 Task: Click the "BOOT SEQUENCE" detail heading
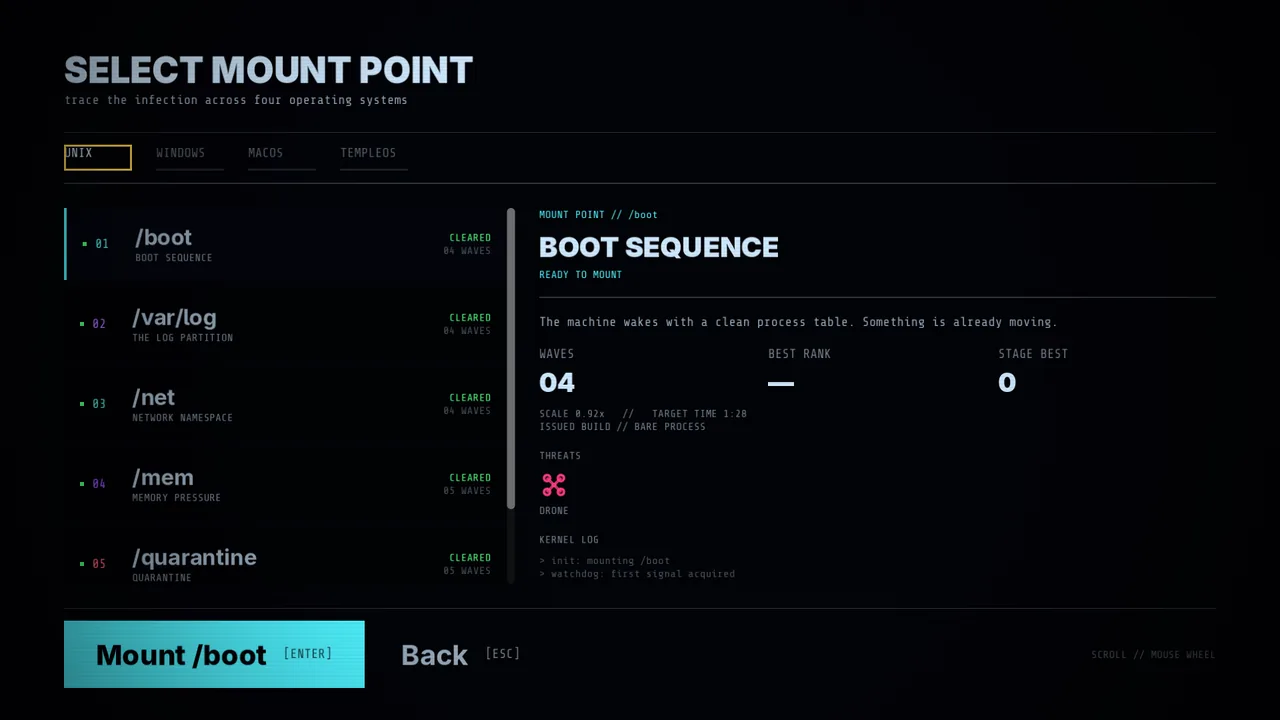click(659, 247)
